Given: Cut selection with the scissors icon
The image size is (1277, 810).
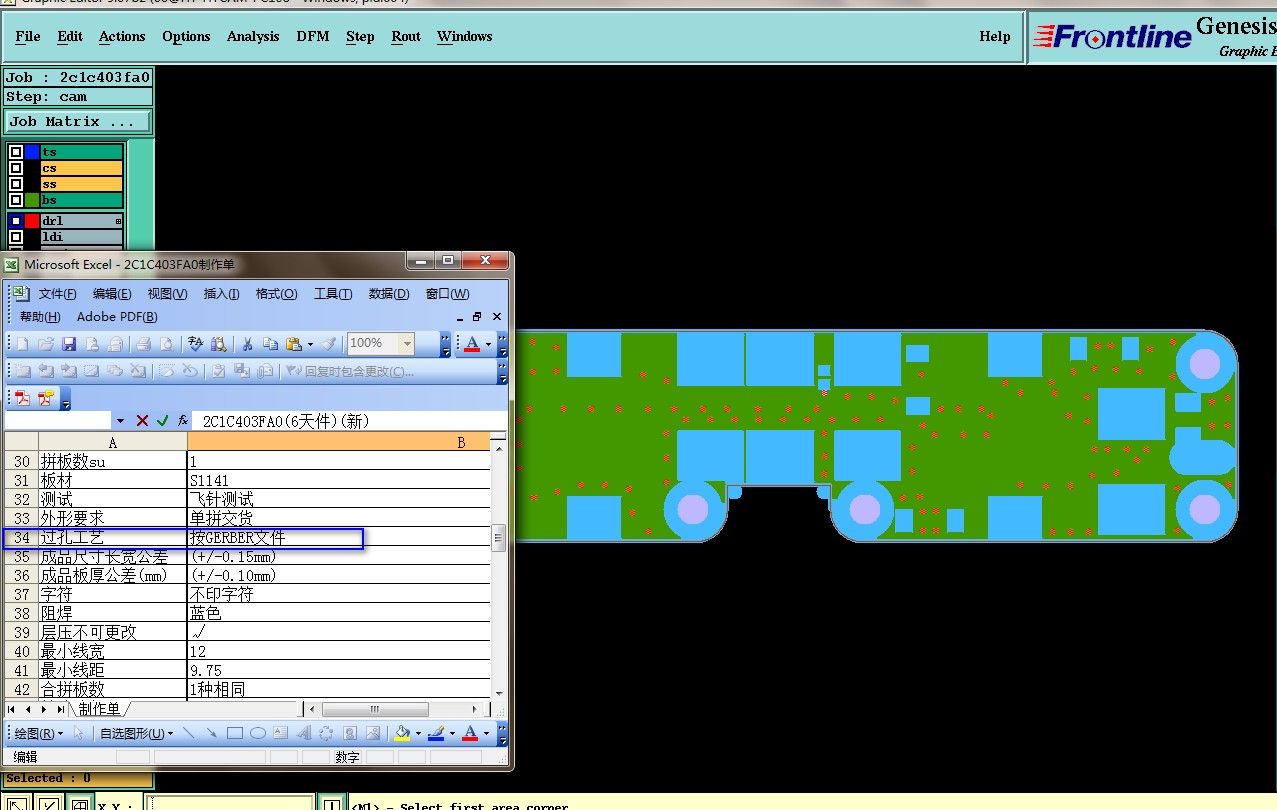Looking at the screenshot, I should tap(247, 344).
